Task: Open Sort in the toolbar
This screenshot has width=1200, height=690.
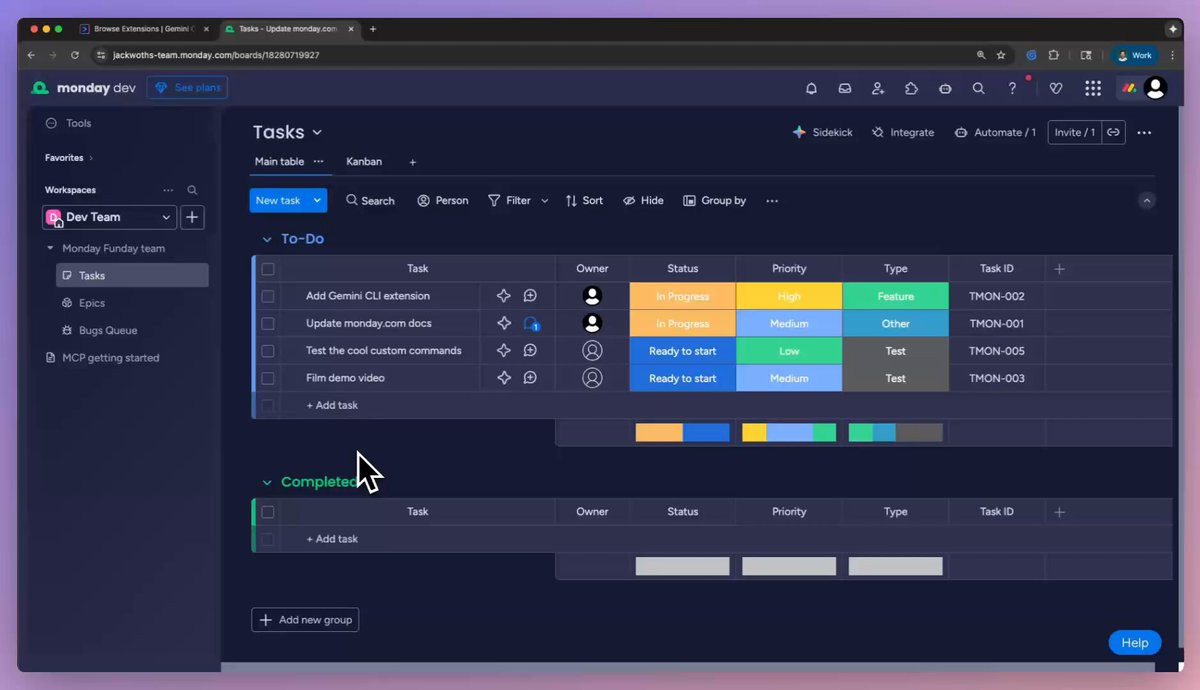Action: click(x=584, y=201)
